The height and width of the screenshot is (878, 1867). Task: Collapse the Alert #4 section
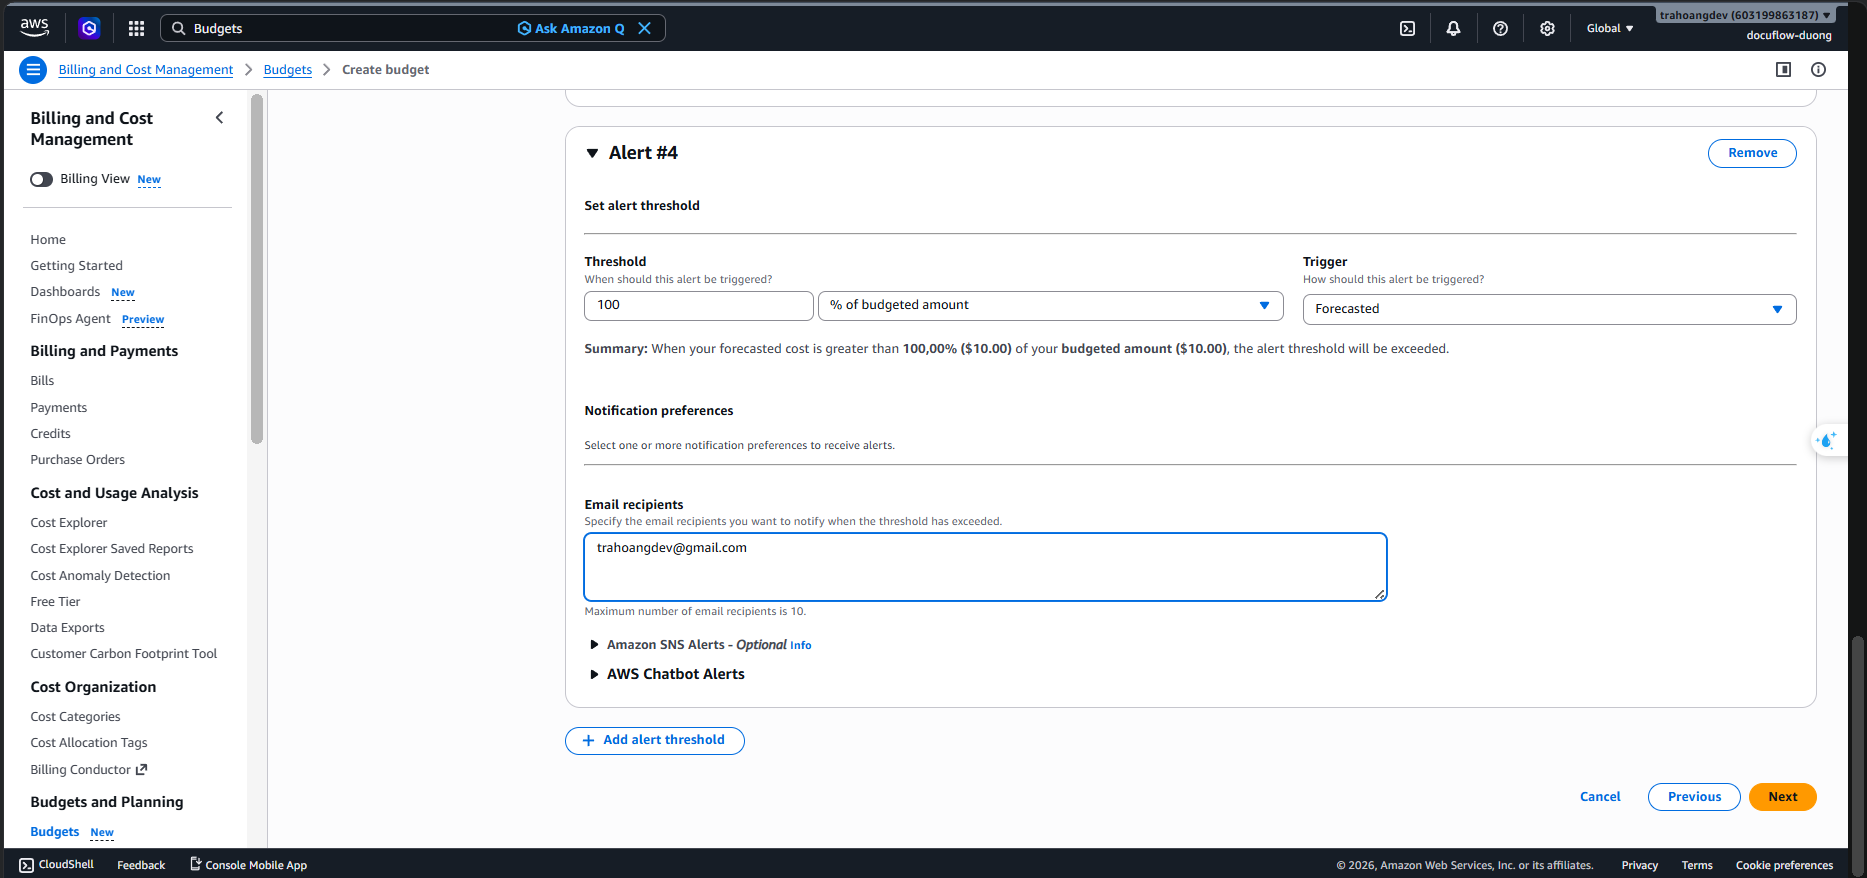click(592, 153)
